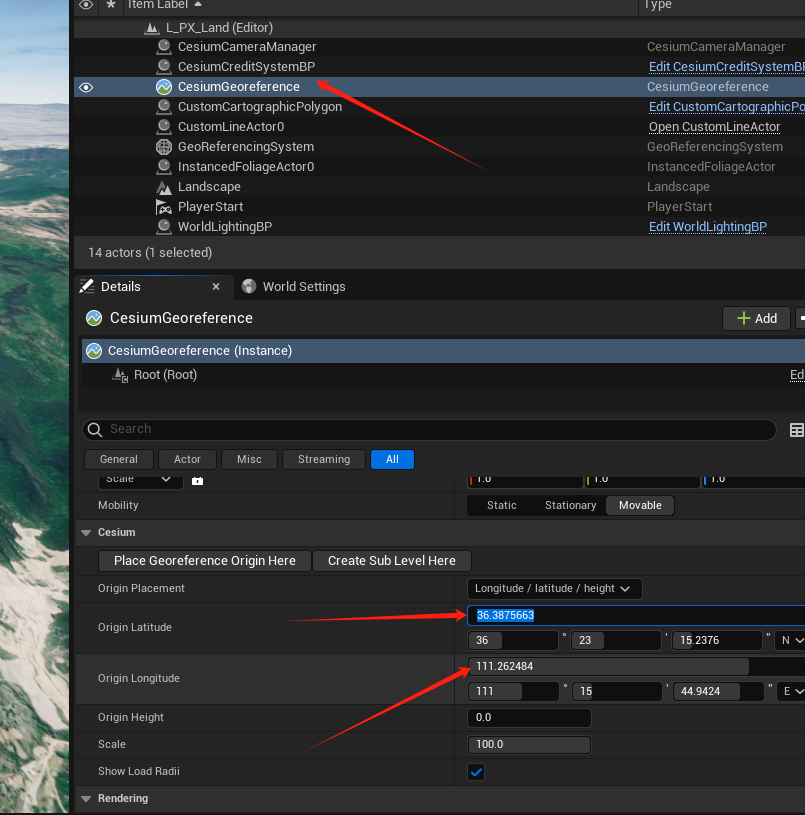Screen dimensions: 805x815
Task: Click the World Settings globe icon
Action: tap(249, 287)
